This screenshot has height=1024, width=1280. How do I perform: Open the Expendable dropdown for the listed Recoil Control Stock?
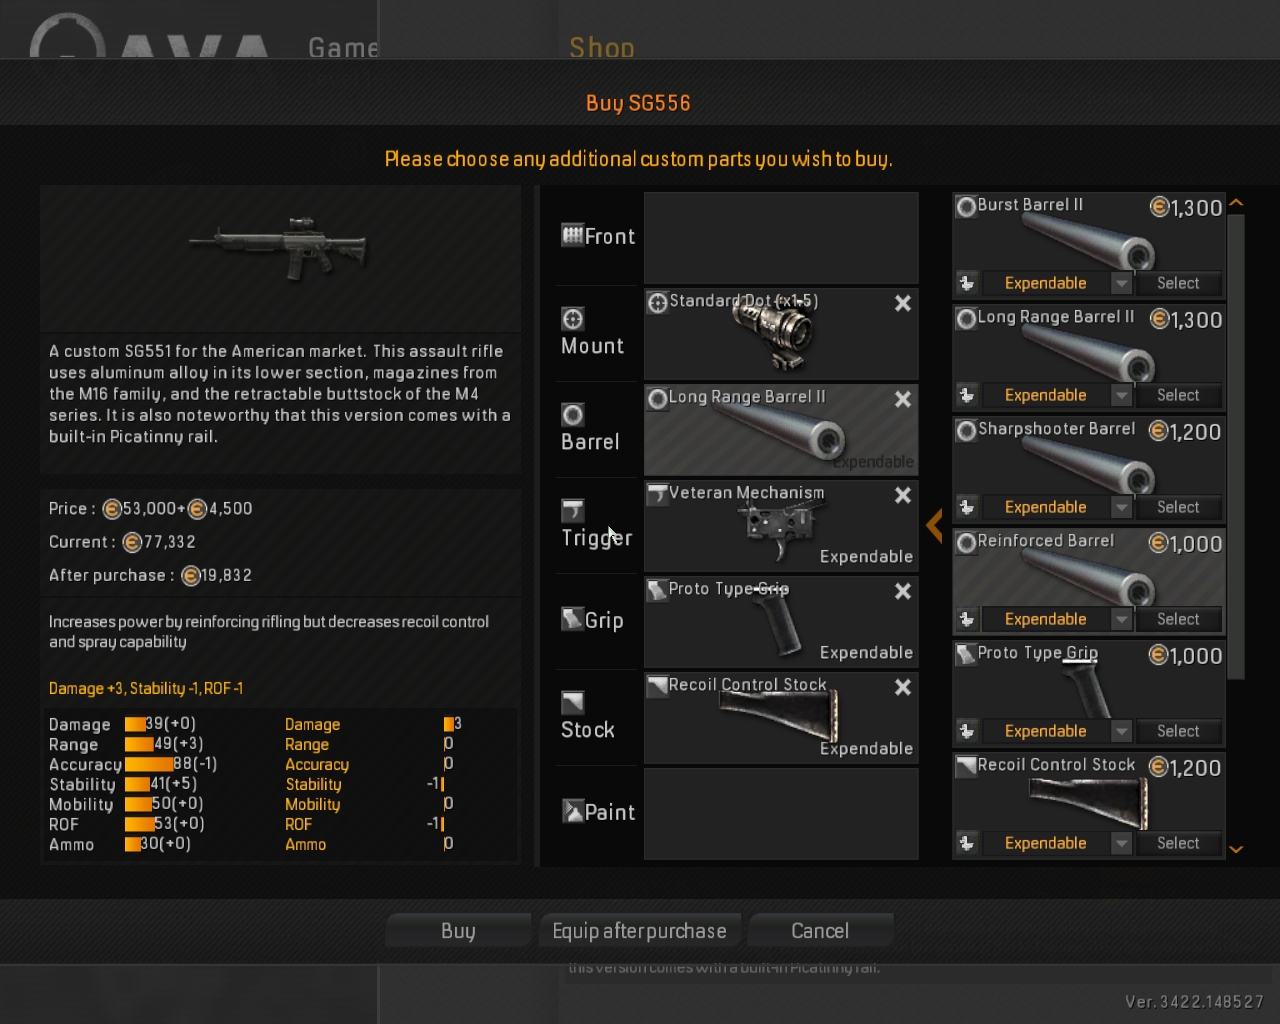pyautogui.click(x=1121, y=844)
